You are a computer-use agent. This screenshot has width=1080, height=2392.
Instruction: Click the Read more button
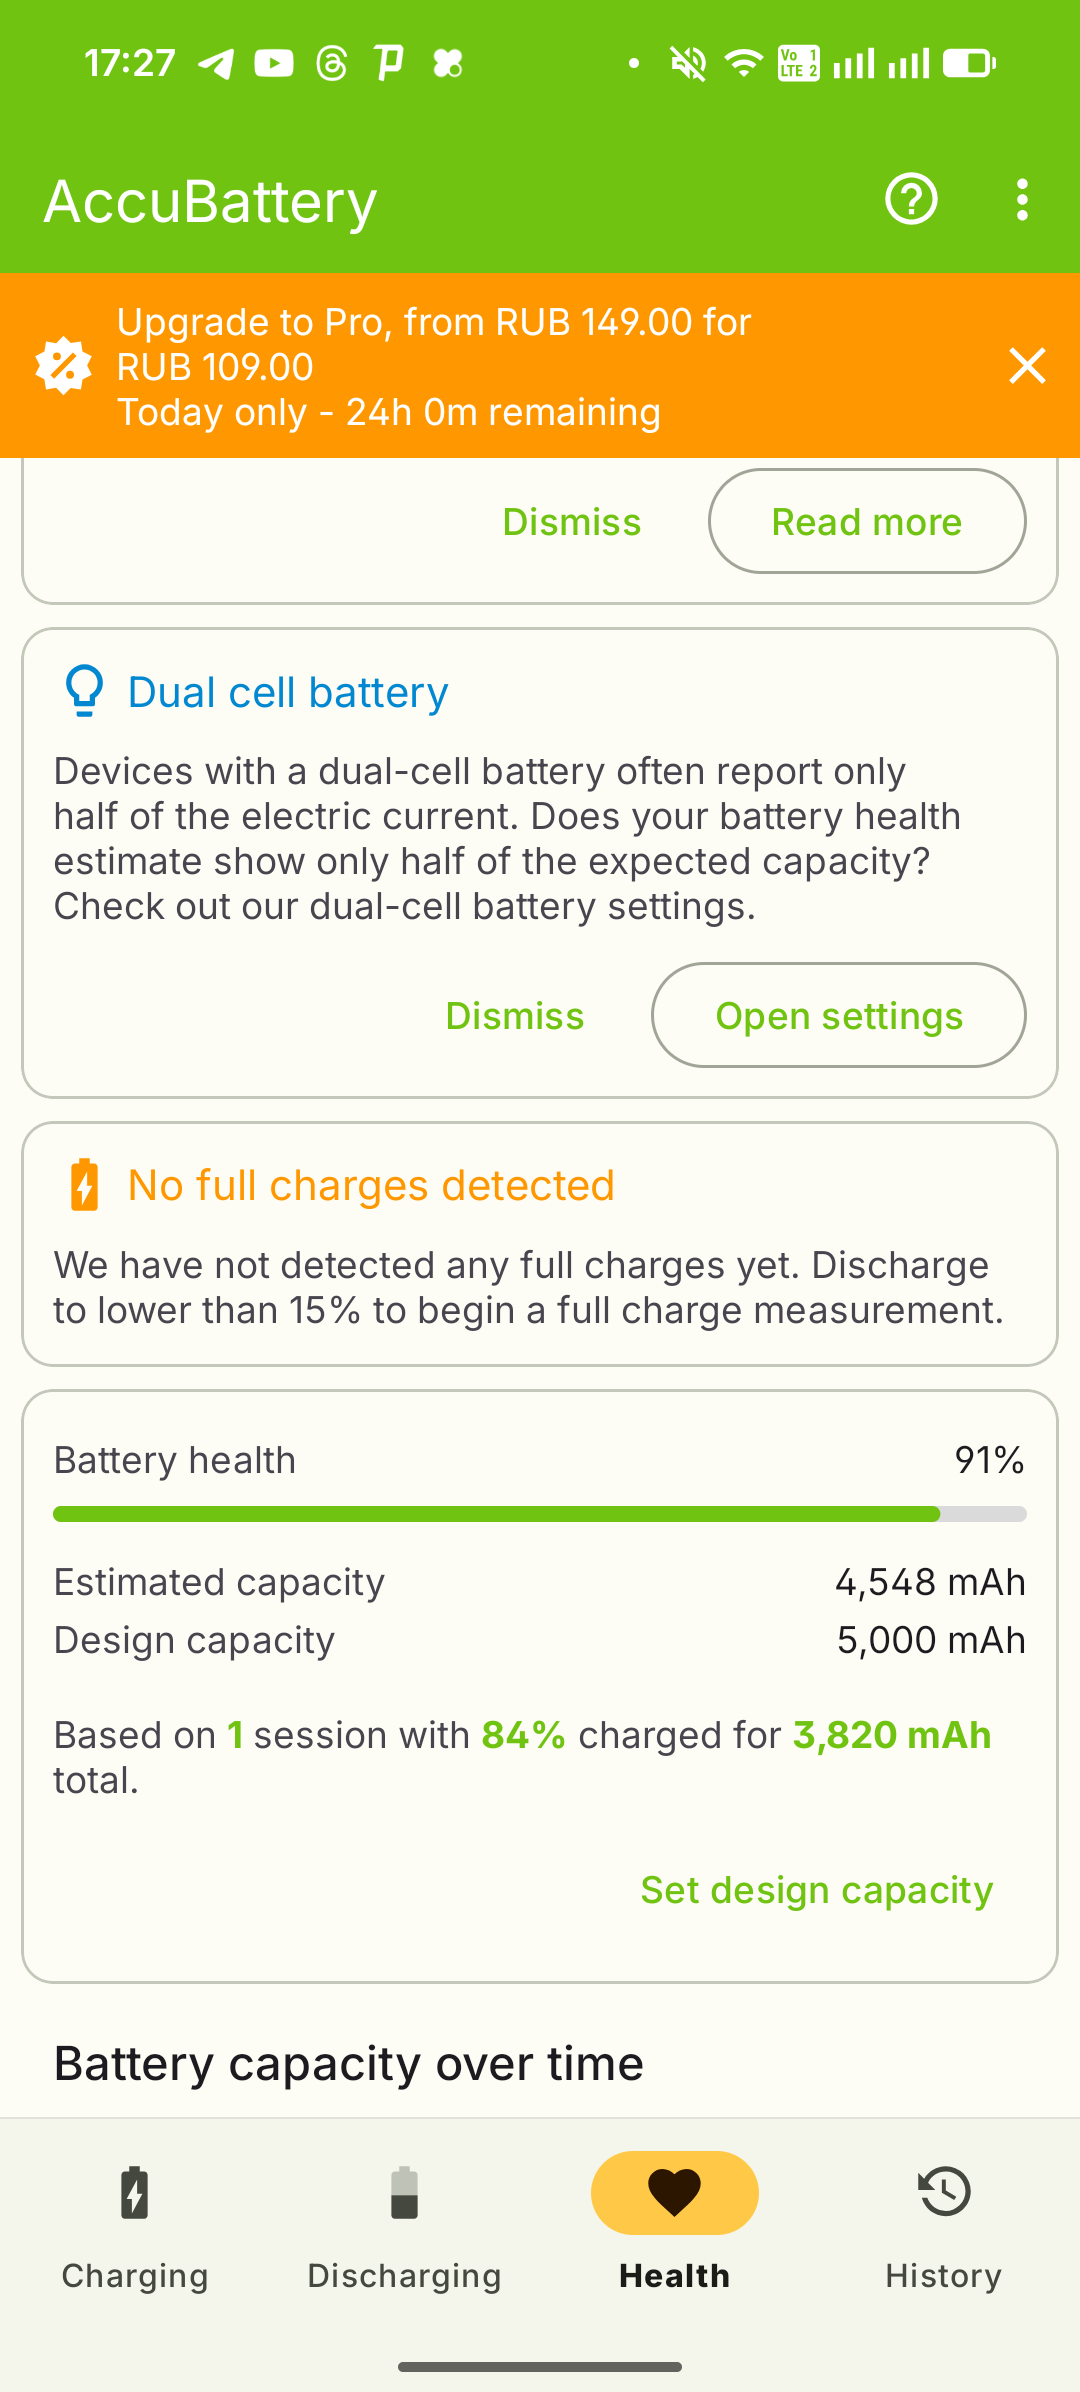click(866, 522)
